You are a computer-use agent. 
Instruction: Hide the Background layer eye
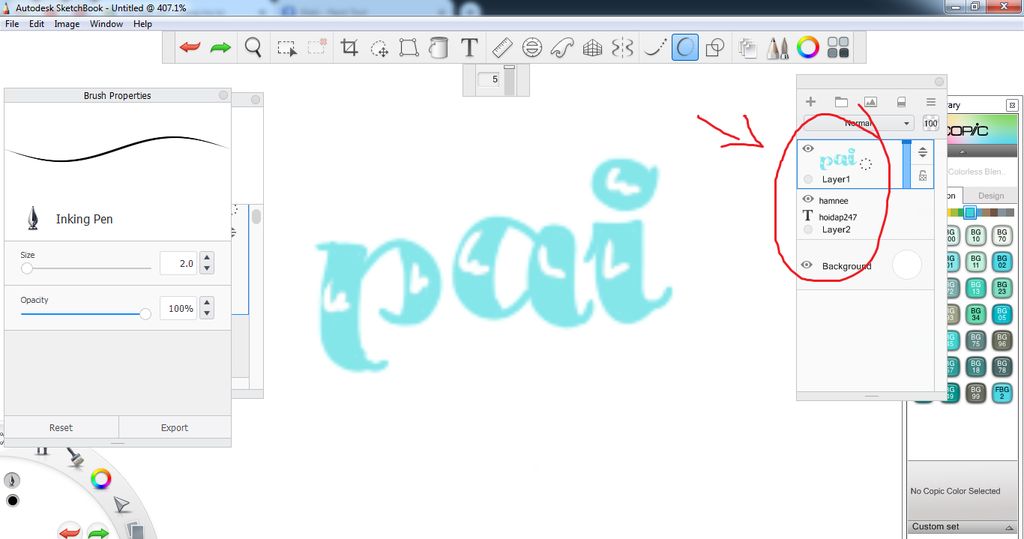807,265
